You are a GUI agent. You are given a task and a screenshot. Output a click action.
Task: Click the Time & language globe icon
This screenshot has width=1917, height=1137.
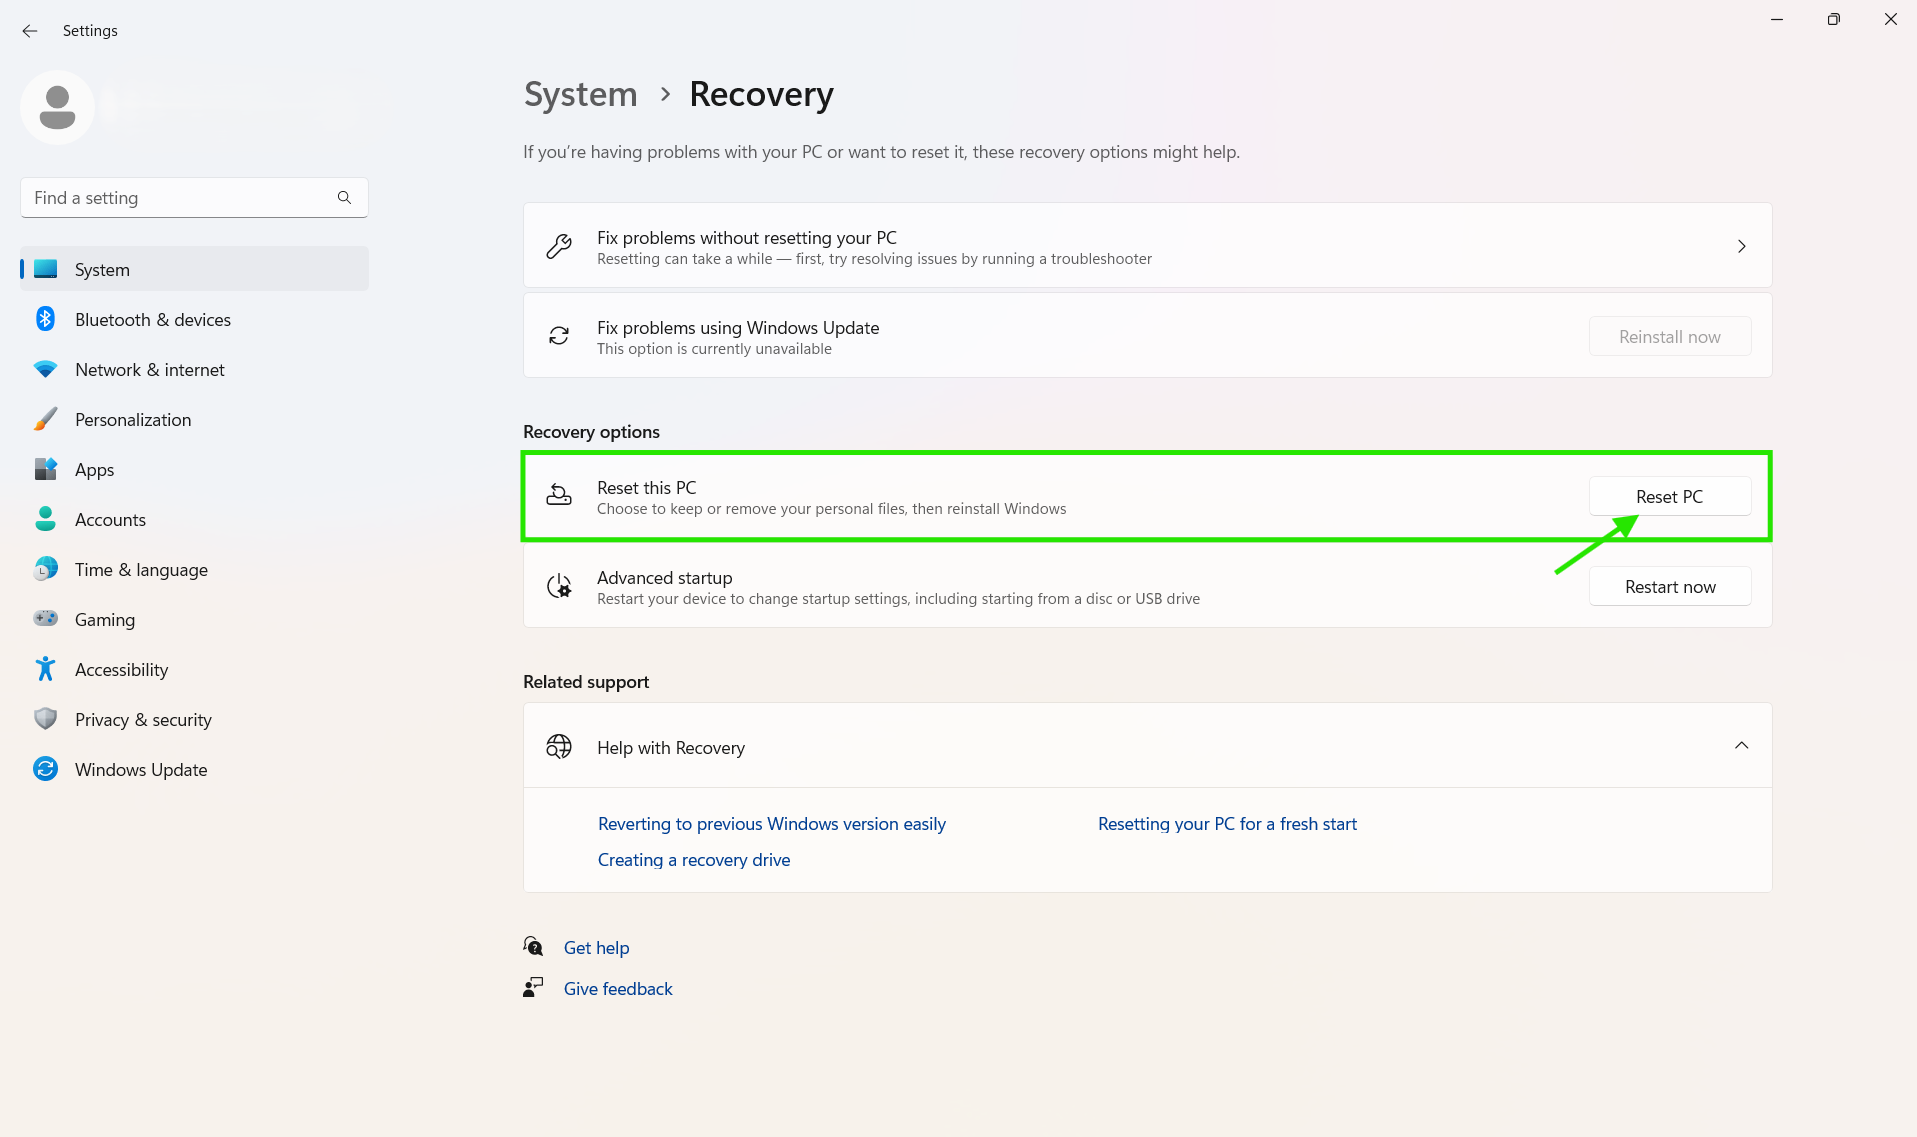click(45, 569)
